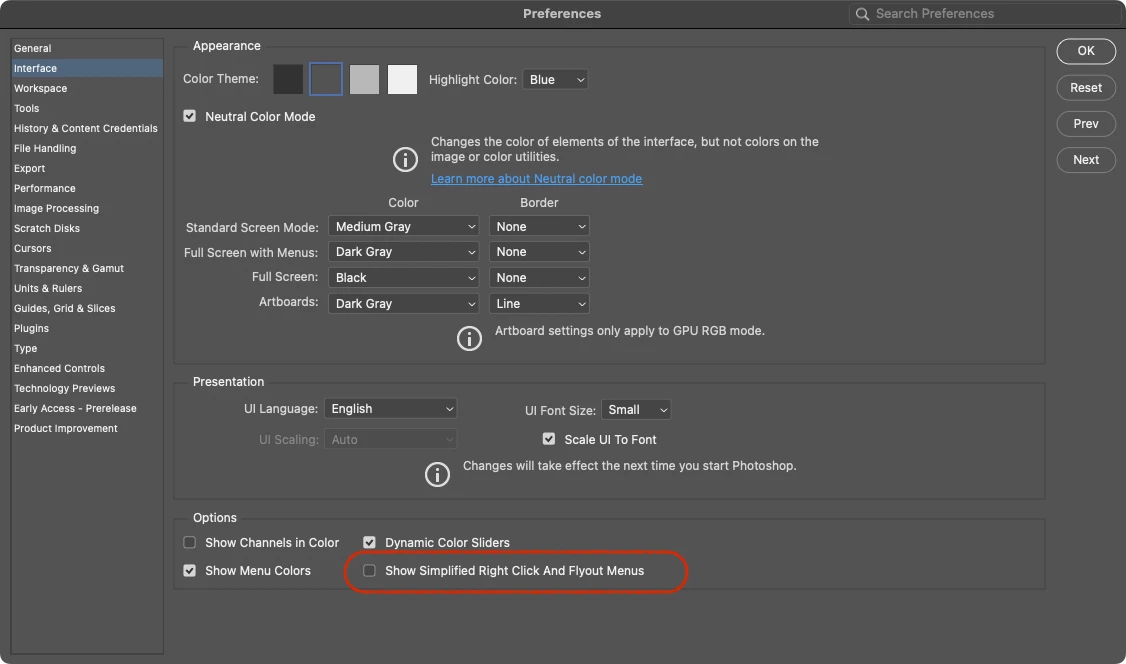Click the Search Preferences field
Screen dimensions: 1126x664
click(985, 14)
